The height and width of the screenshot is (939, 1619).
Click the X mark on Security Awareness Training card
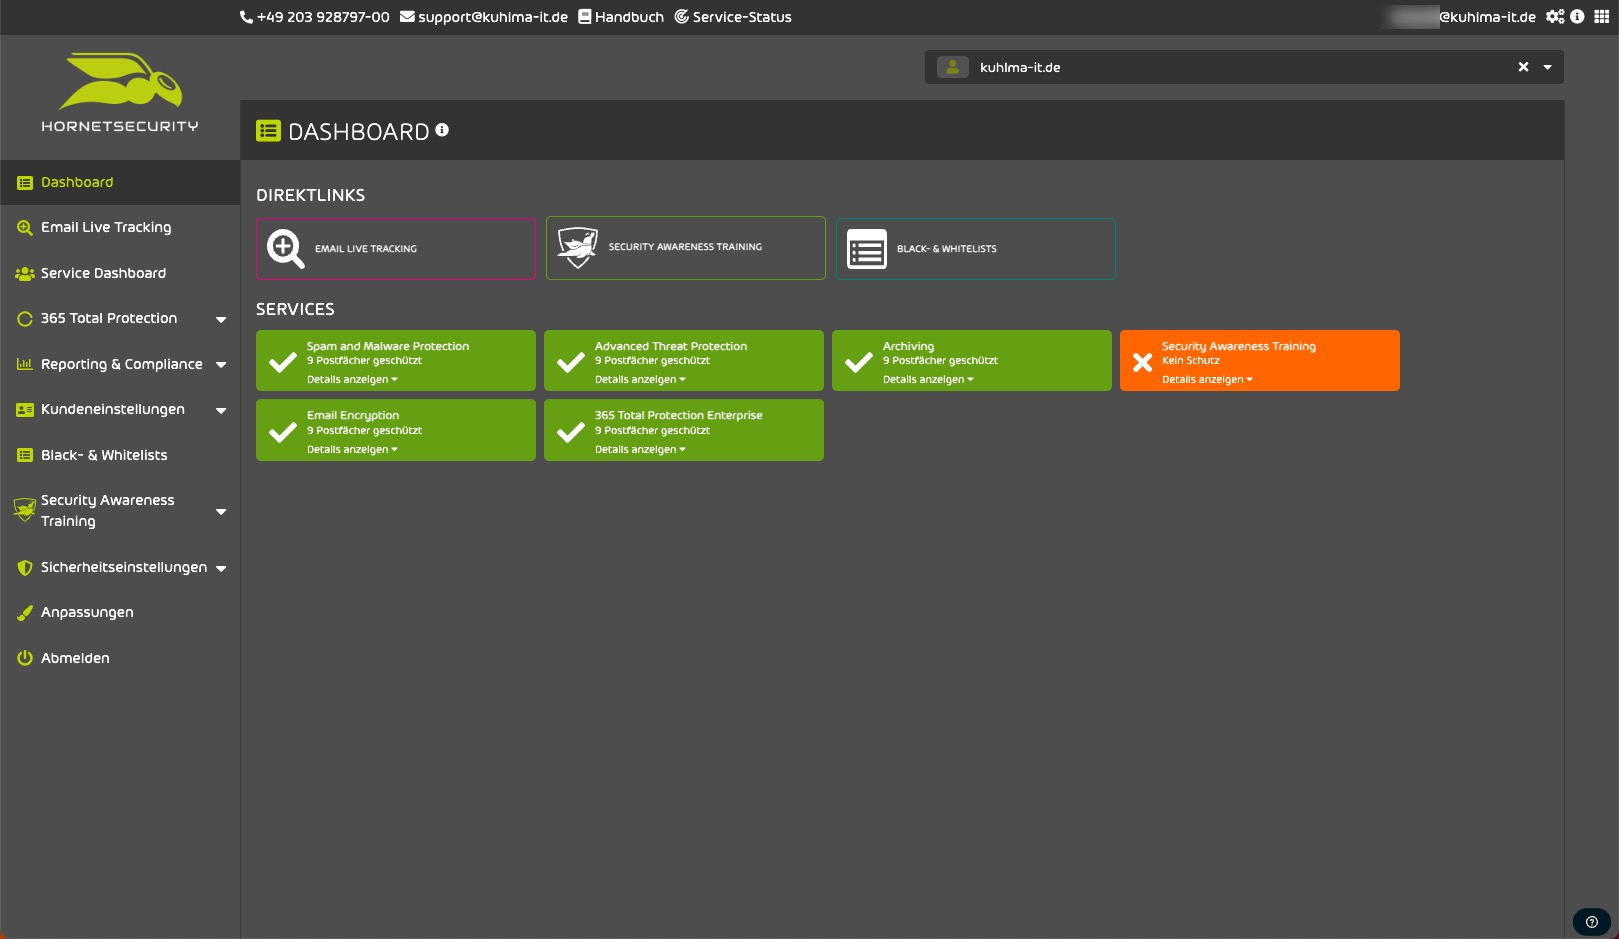[1142, 362]
